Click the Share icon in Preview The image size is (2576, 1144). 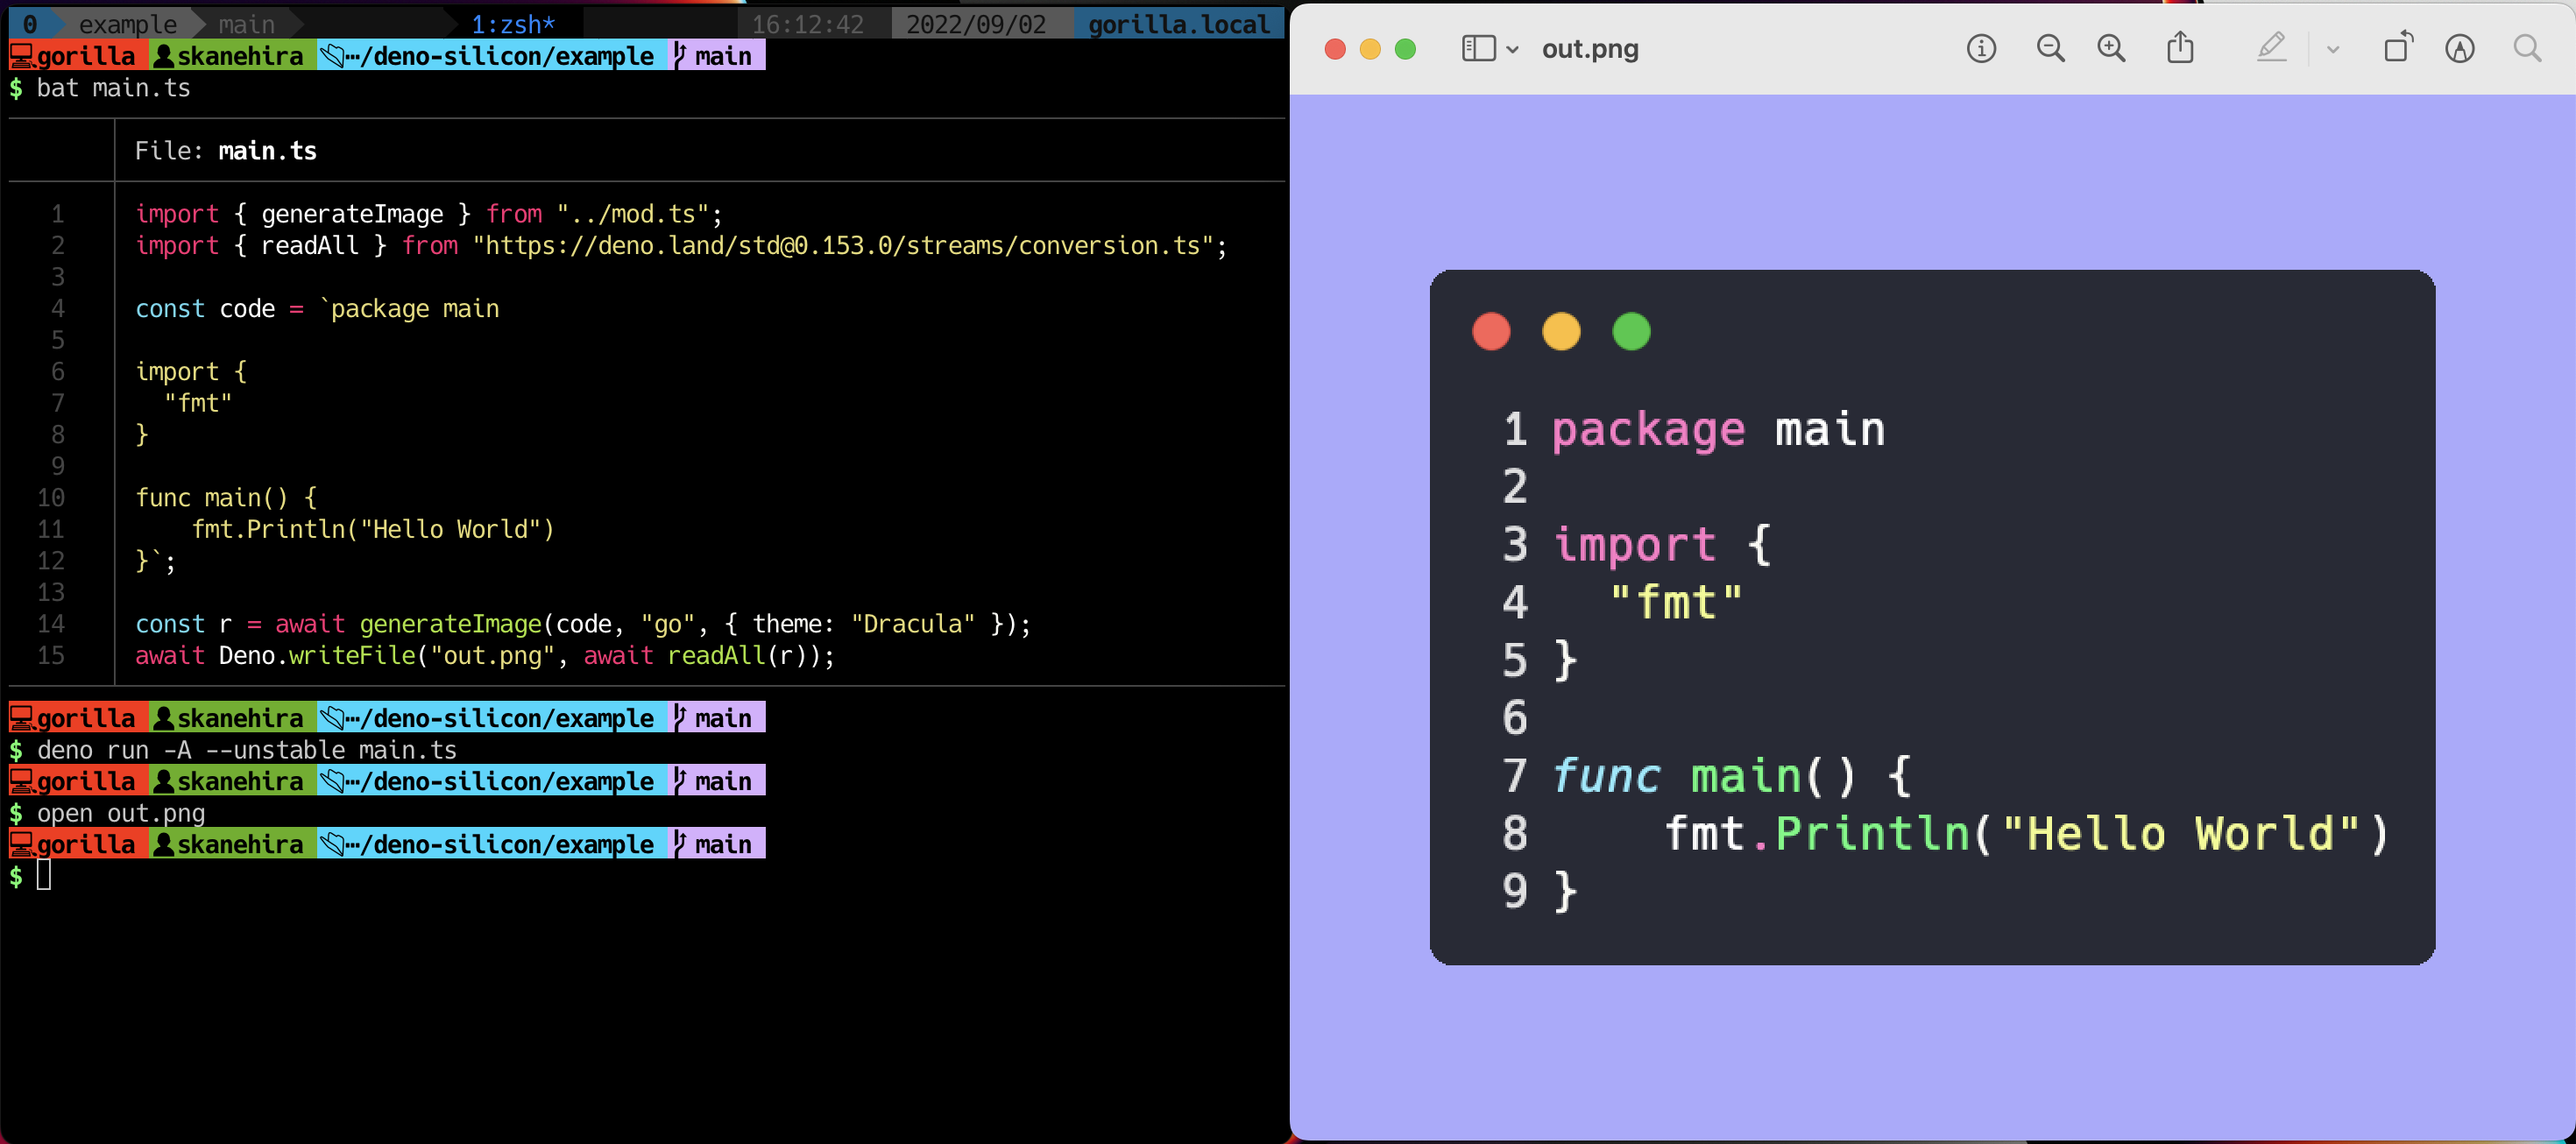coord(2180,48)
